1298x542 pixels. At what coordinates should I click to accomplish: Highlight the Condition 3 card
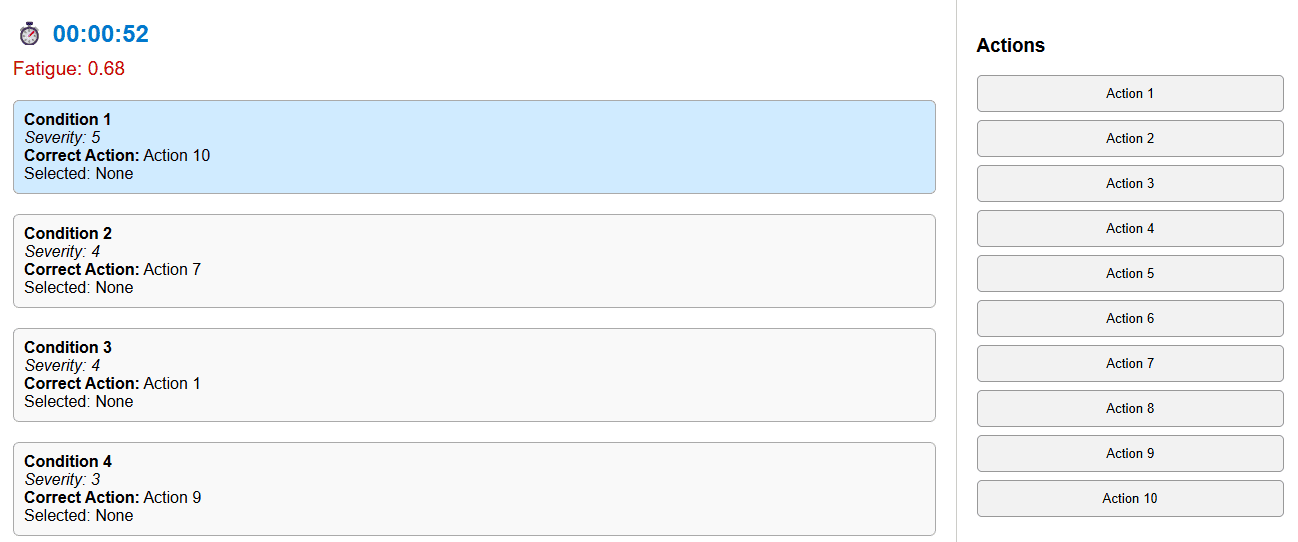pos(474,375)
